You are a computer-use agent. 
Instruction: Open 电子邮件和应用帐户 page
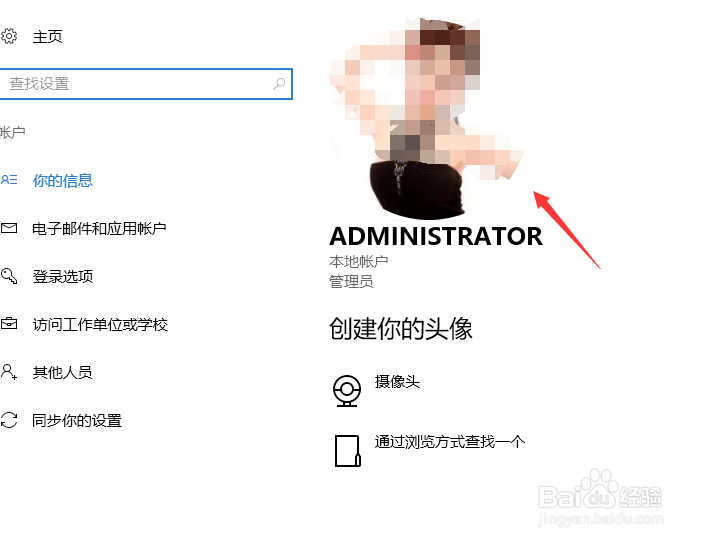point(99,229)
